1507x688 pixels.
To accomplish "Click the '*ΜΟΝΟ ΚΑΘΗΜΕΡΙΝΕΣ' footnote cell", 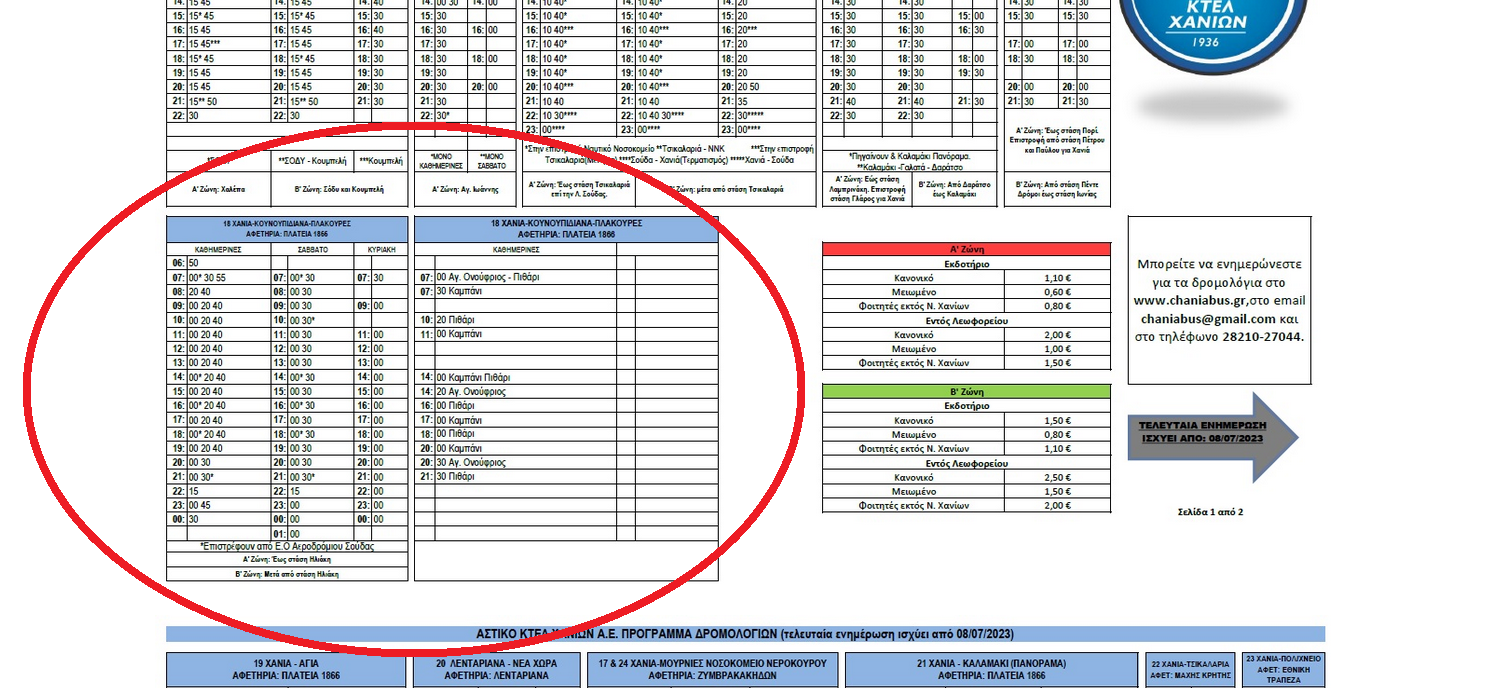I will coord(439,161).
